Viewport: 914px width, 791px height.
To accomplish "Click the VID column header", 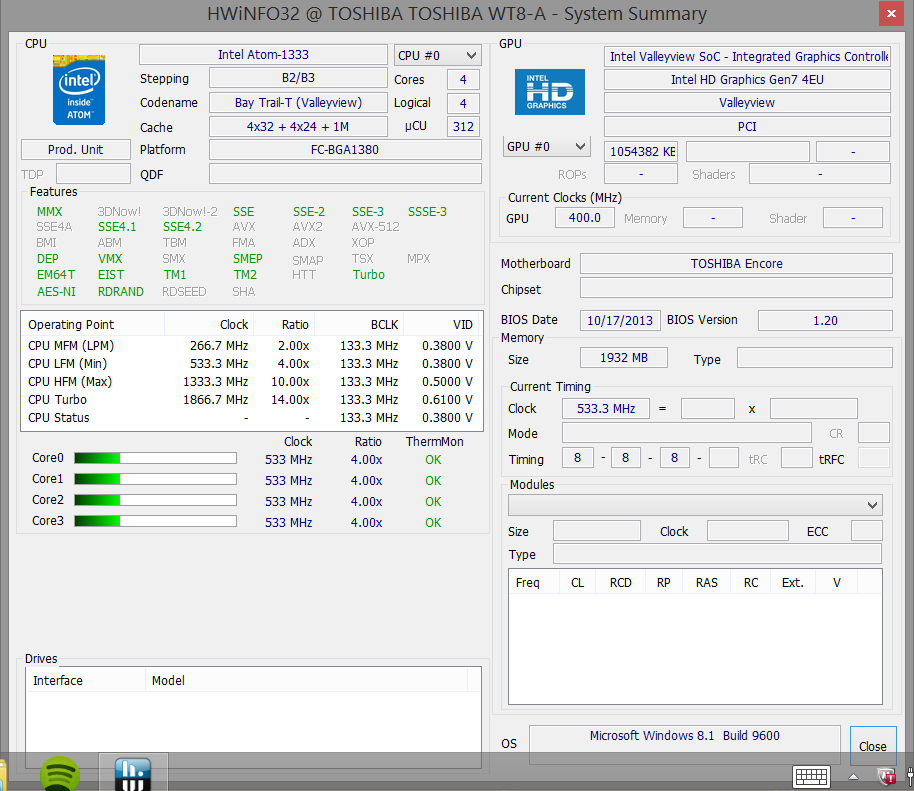I will (442, 325).
